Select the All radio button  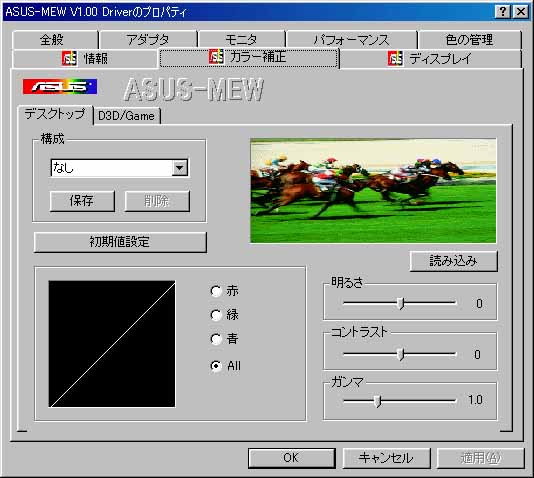216,366
